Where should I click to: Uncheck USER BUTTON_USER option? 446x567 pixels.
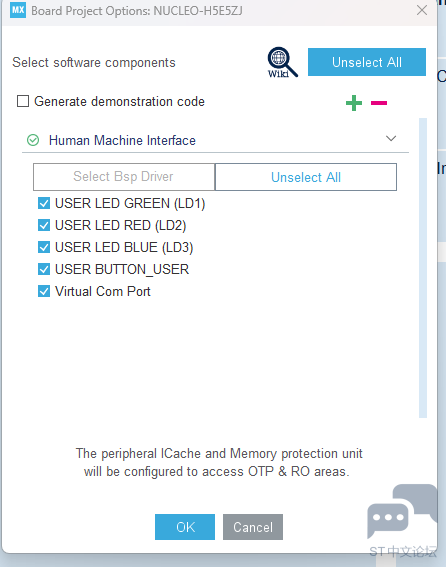point(44,269)
